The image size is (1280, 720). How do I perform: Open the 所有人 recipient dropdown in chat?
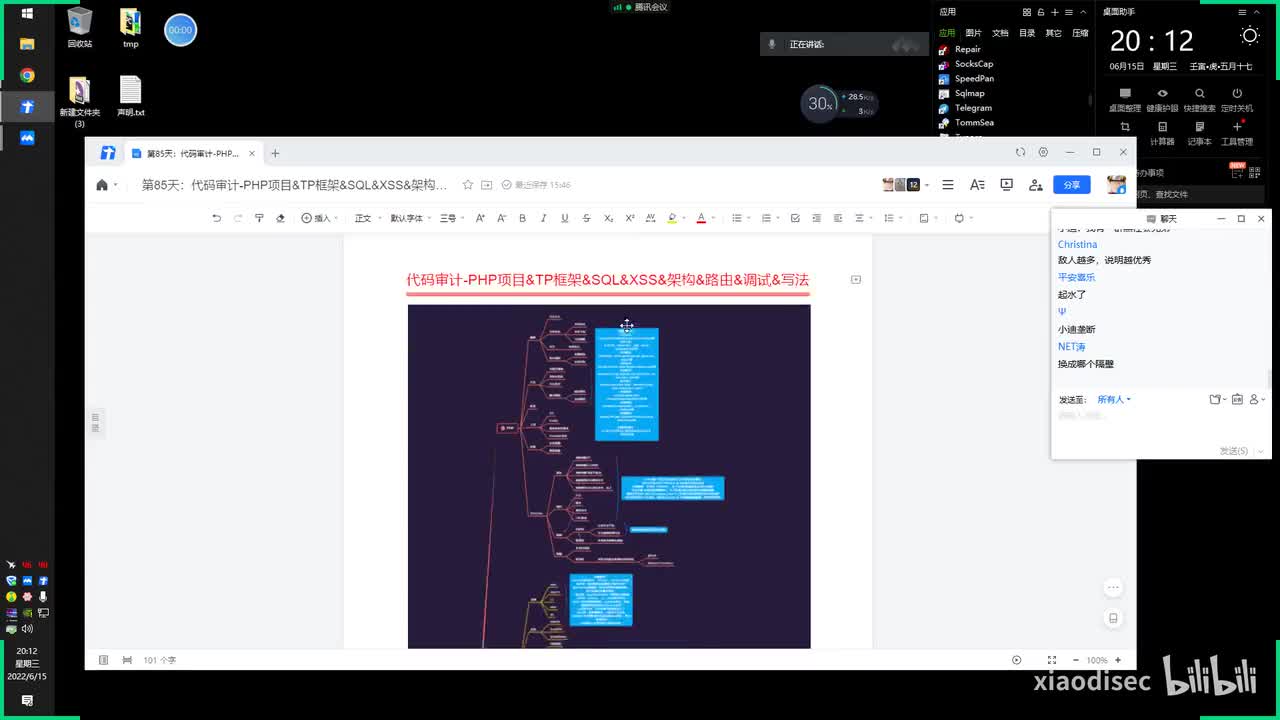point(1114,400)
